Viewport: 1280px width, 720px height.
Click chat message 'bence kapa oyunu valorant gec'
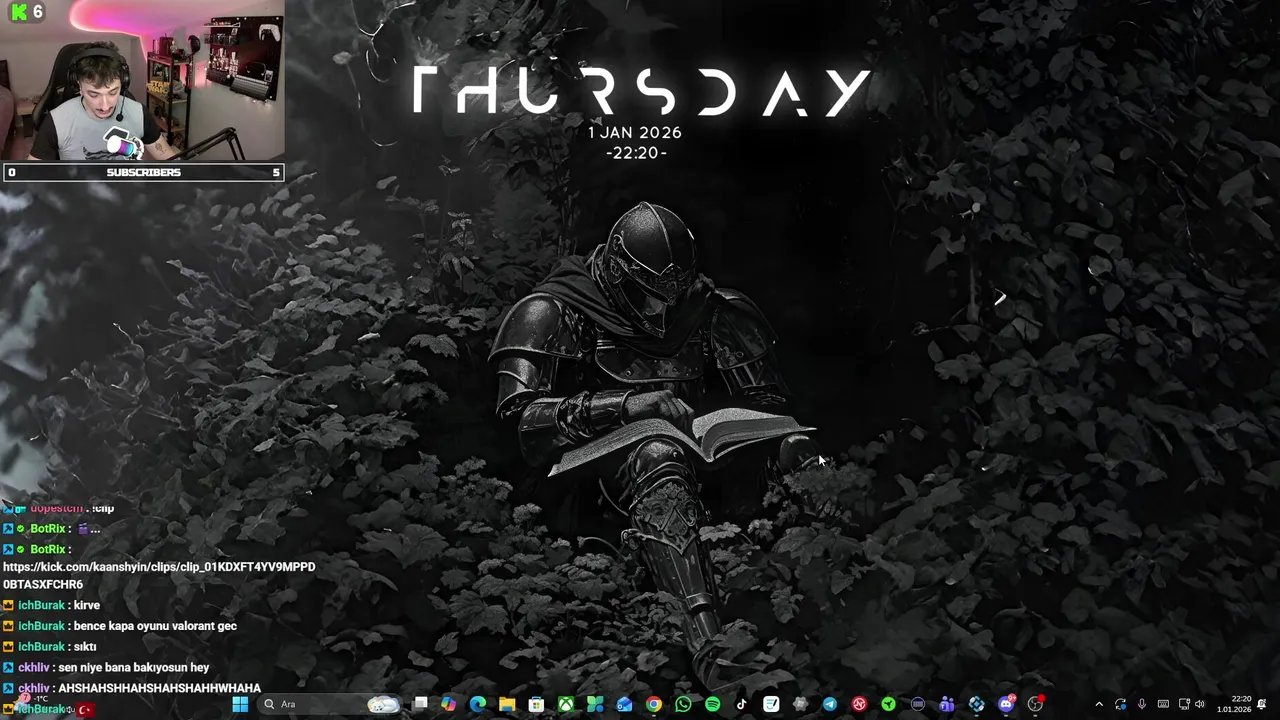pos(155,626)
